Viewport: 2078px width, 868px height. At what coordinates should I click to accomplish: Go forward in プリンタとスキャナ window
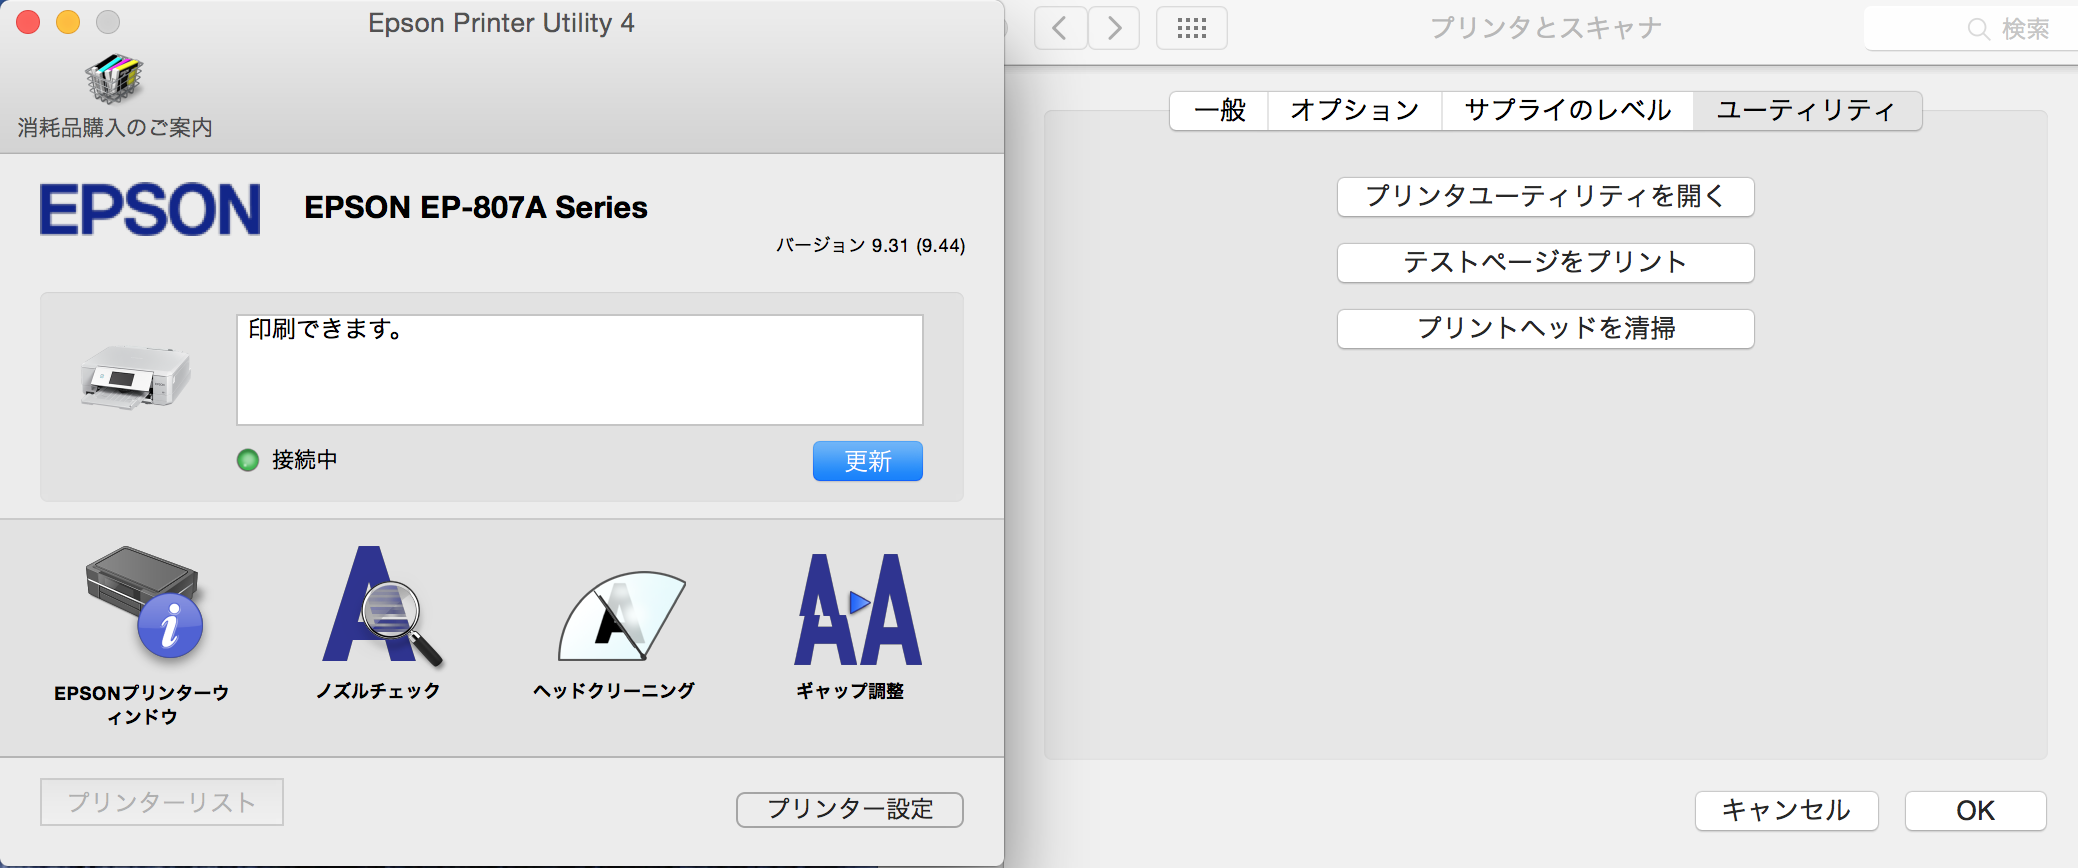1114,28
